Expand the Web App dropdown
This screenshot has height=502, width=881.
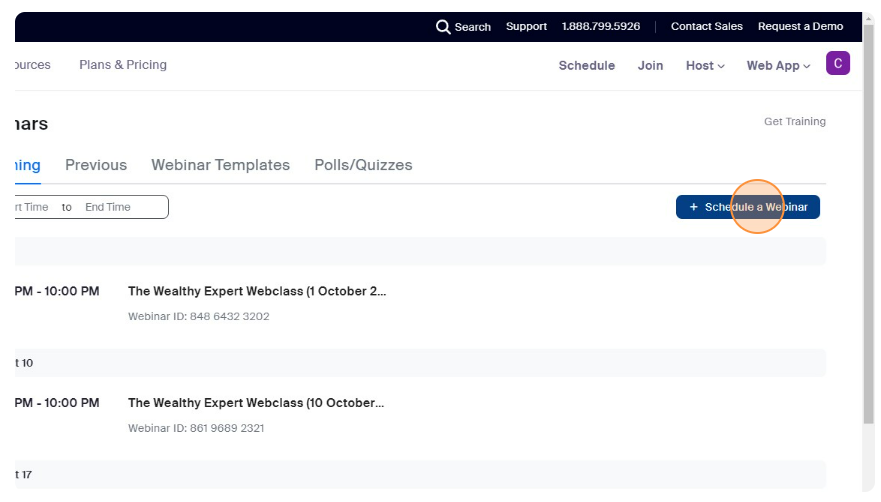(x=778, y=66)
